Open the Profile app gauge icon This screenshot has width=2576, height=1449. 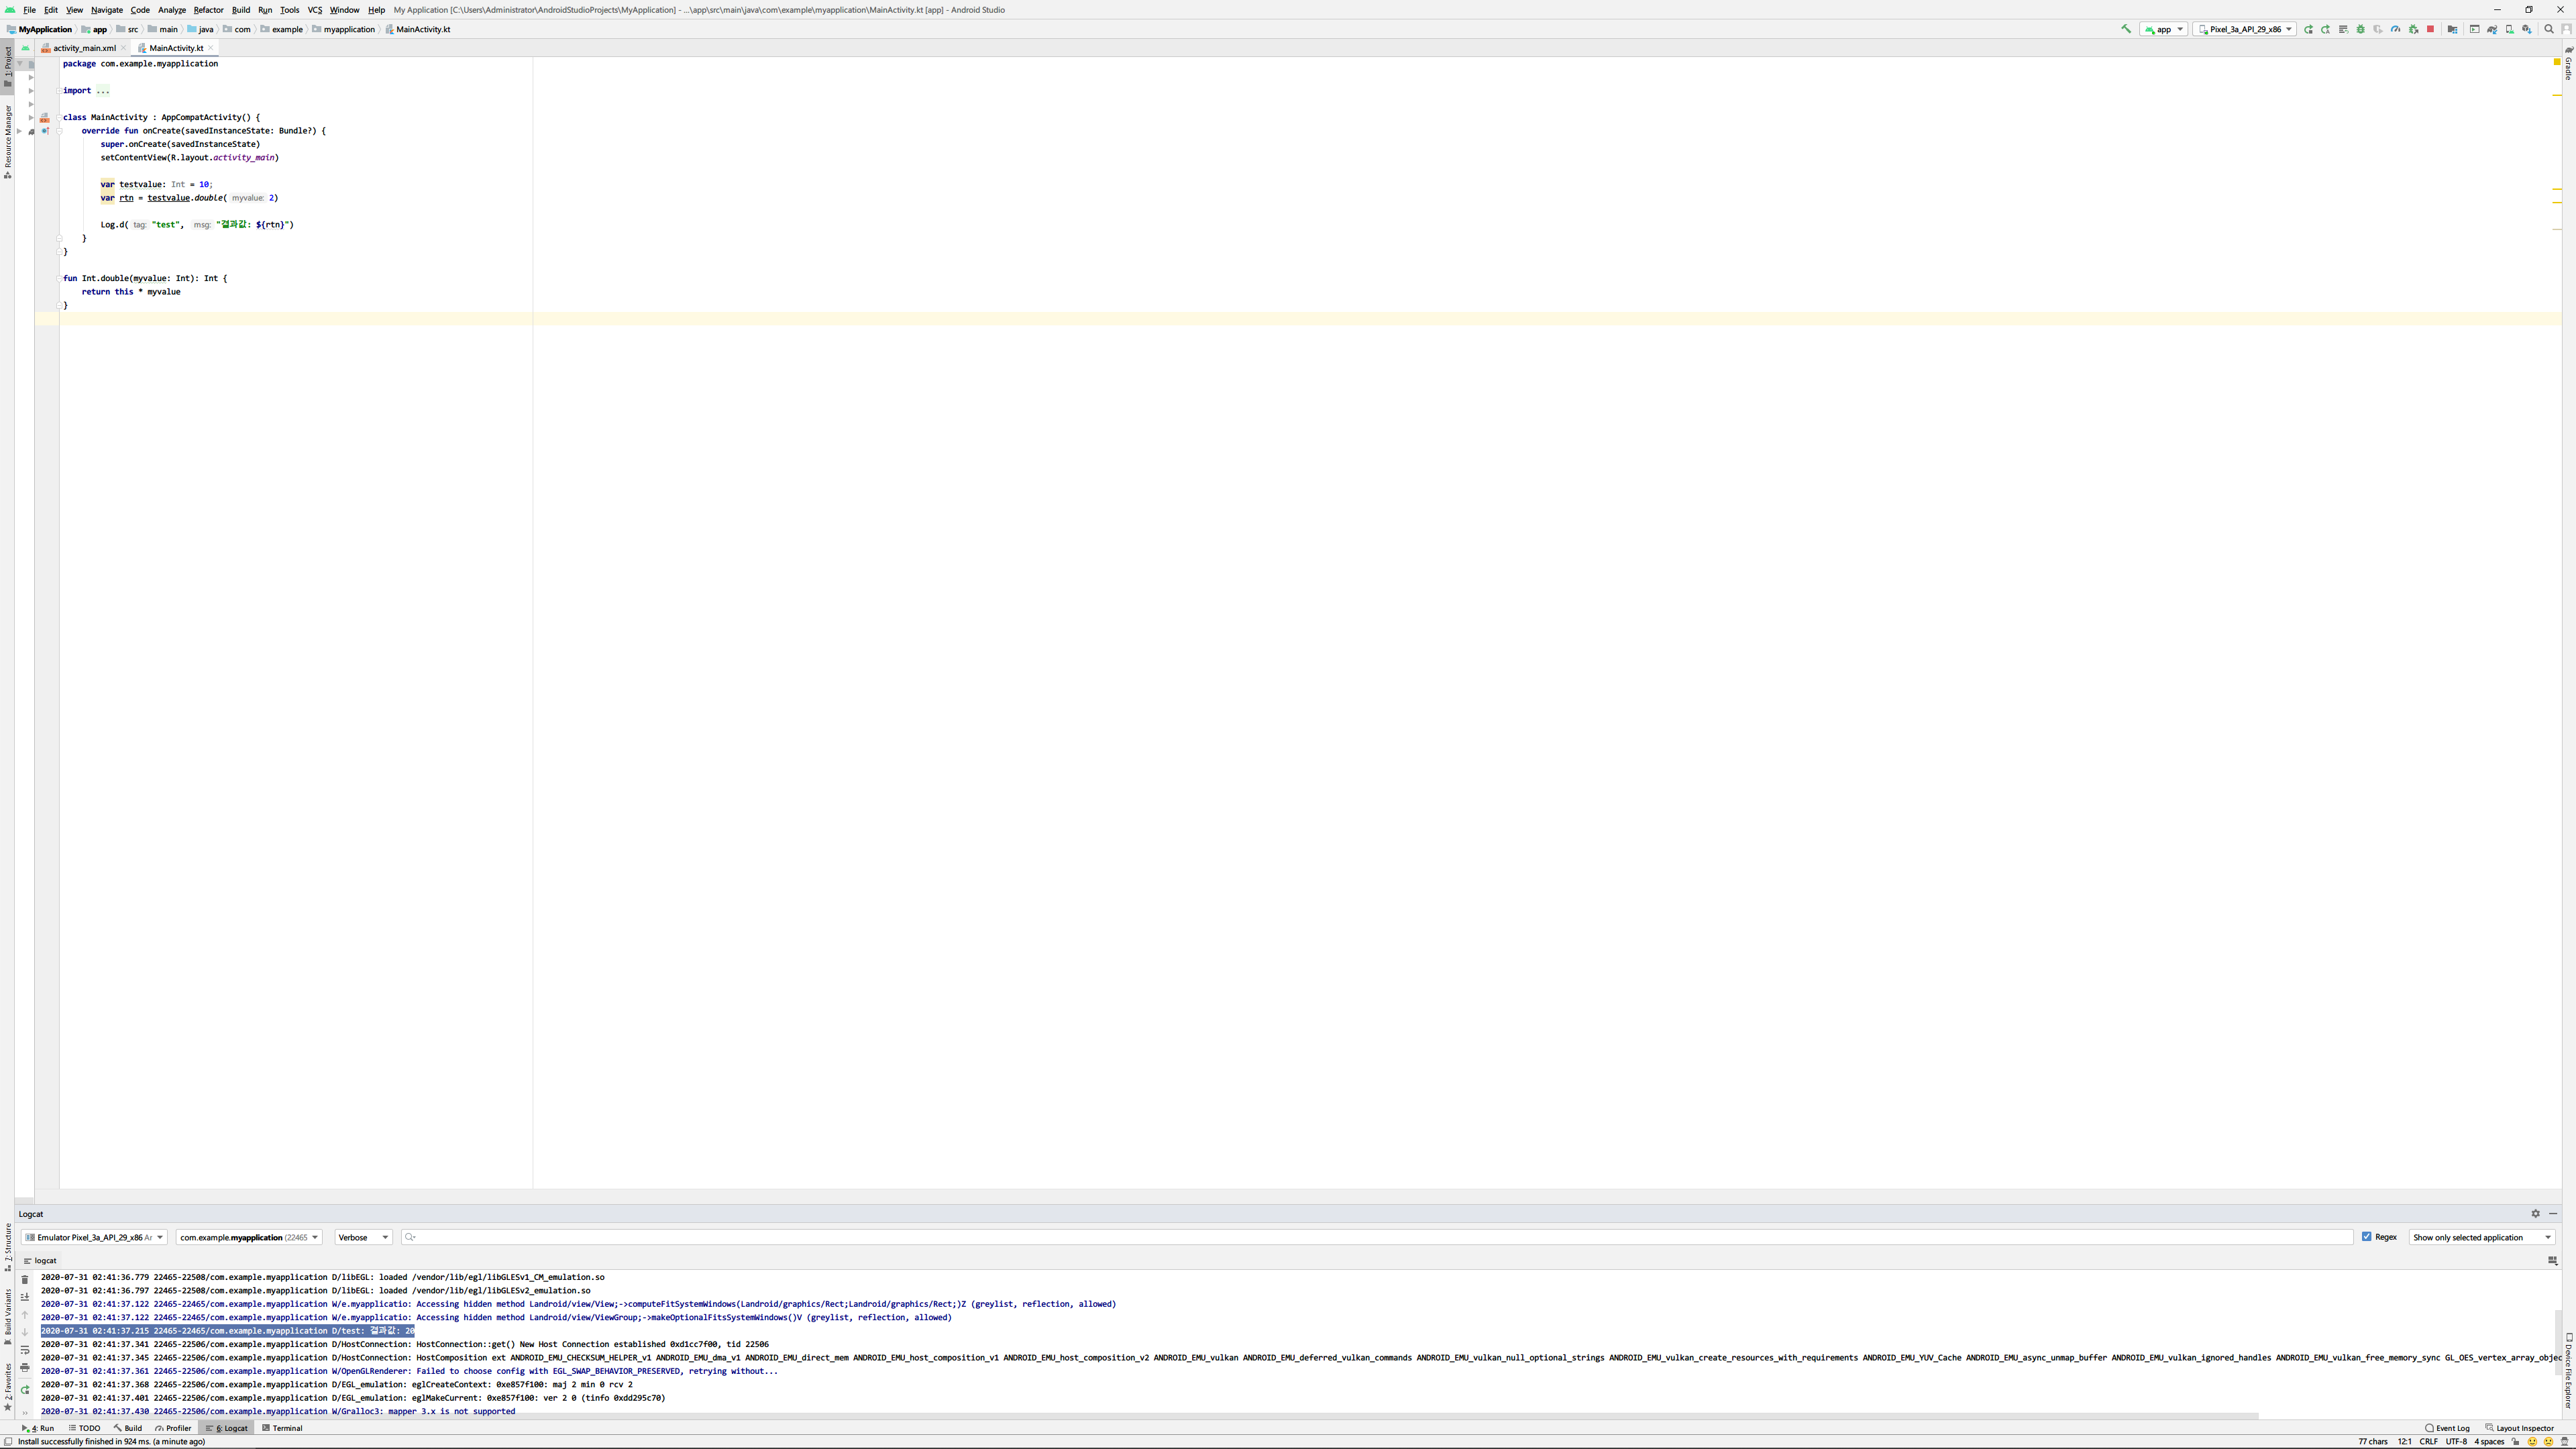(2395, 29)
